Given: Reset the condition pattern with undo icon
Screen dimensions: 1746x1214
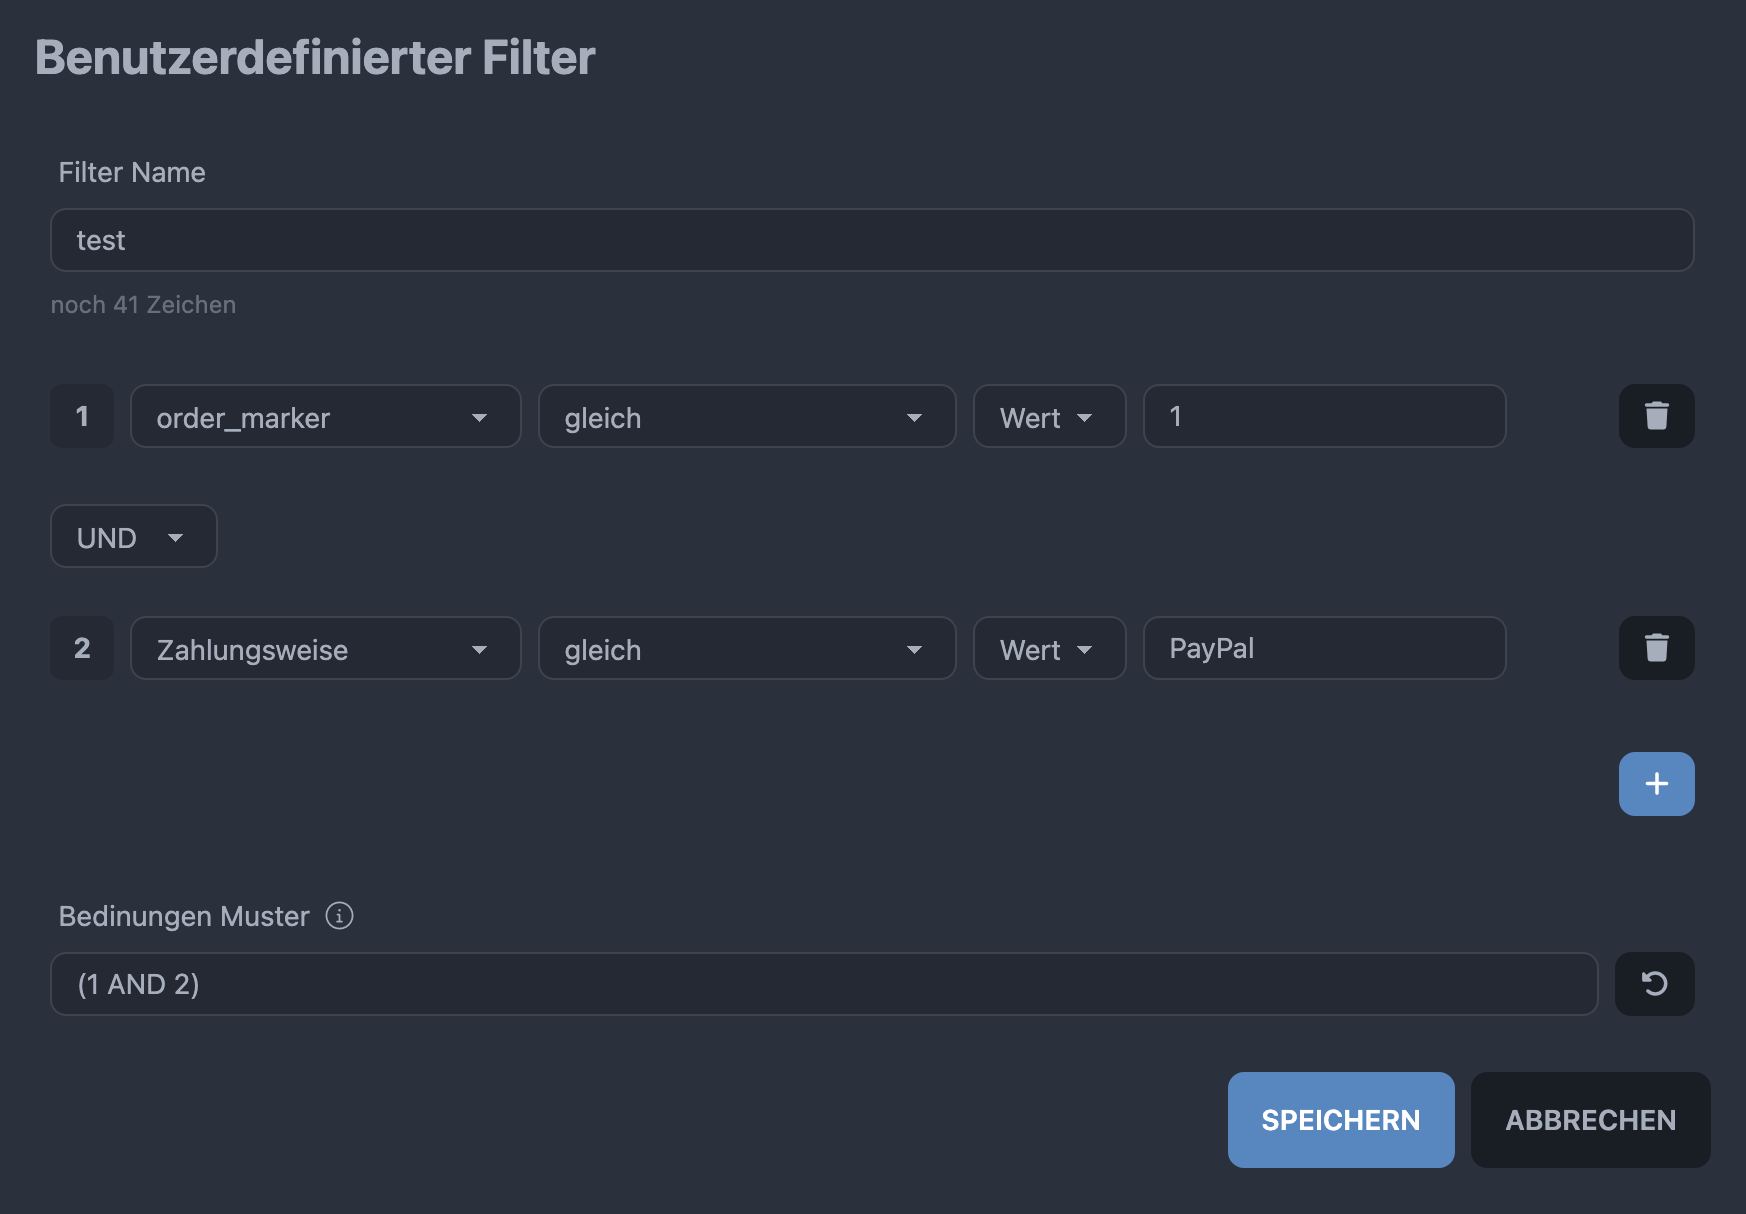Looking at the screenshot, I should coord(1654,984).
